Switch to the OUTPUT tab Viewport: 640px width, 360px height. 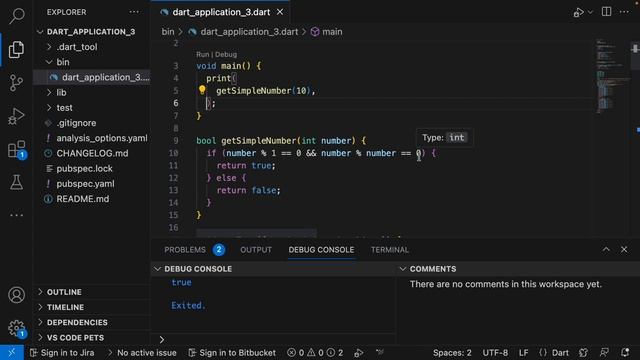click(x=256, y=250)
